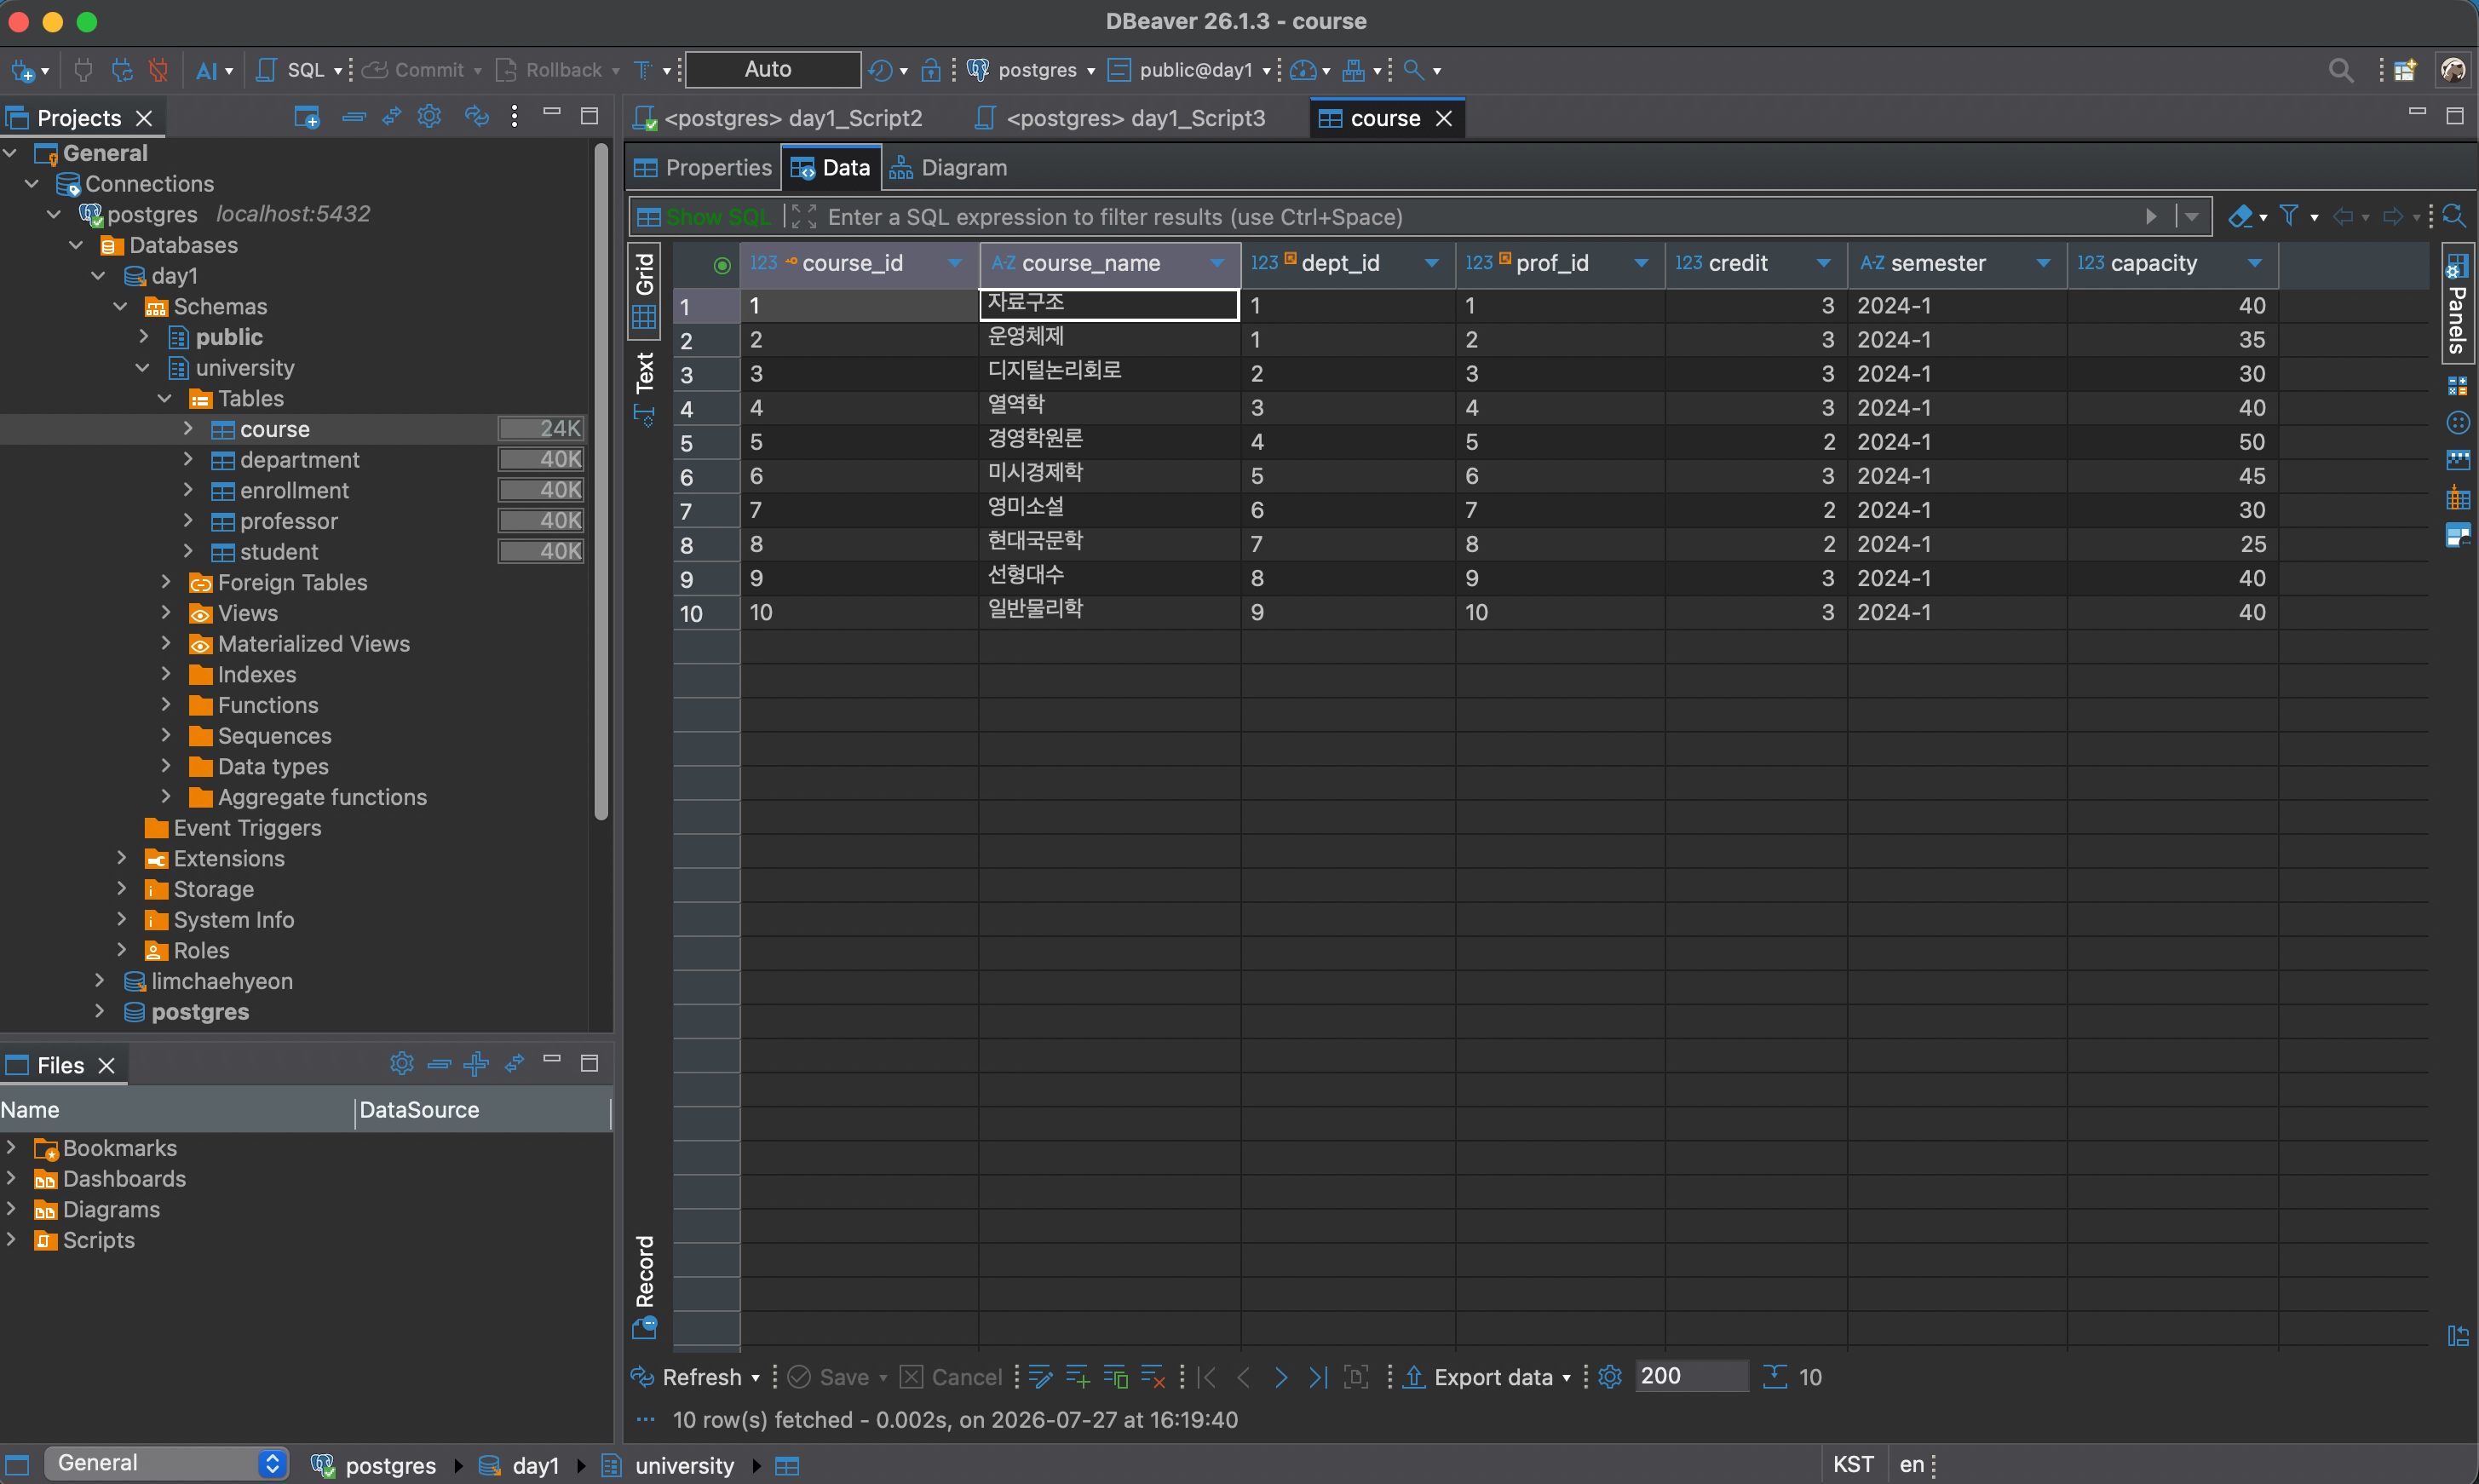The height and width of the screenshot is (1484, 2479).
Task: Click the SQL editor button
Action: [x=292, y=70]
